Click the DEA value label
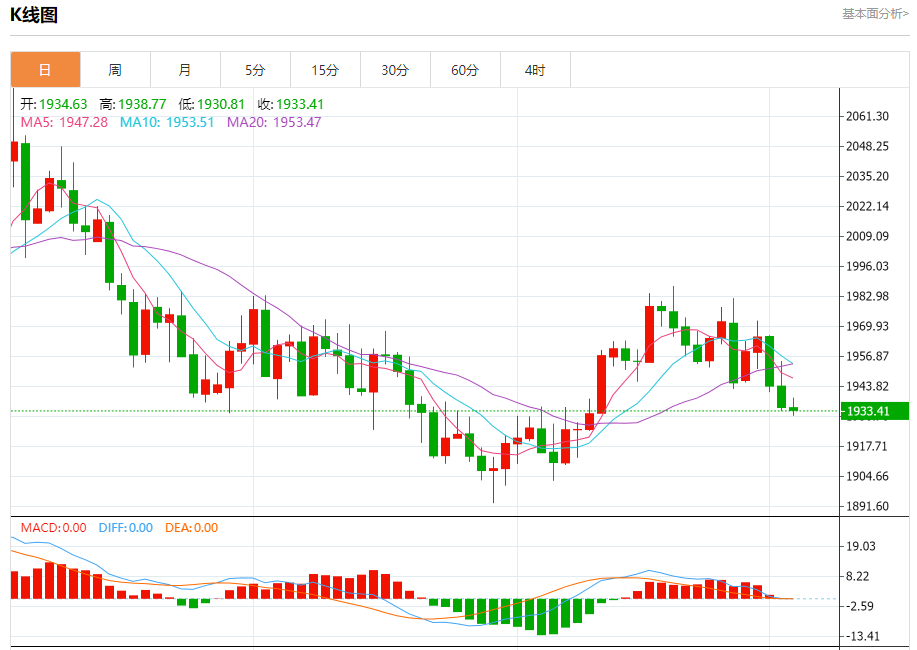The width and height of the screenshot is (917, 650). coord(191,528)
